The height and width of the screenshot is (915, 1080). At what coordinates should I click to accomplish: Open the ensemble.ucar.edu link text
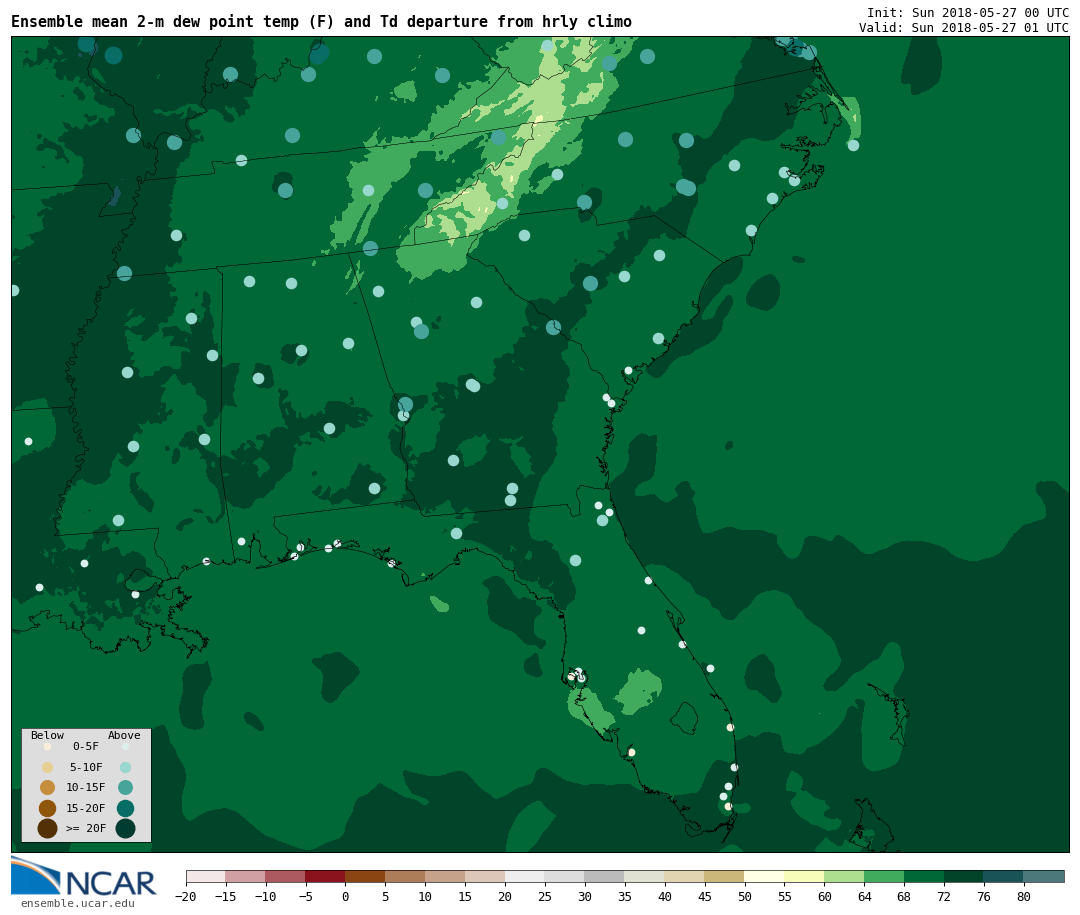(x=78, y=903)
